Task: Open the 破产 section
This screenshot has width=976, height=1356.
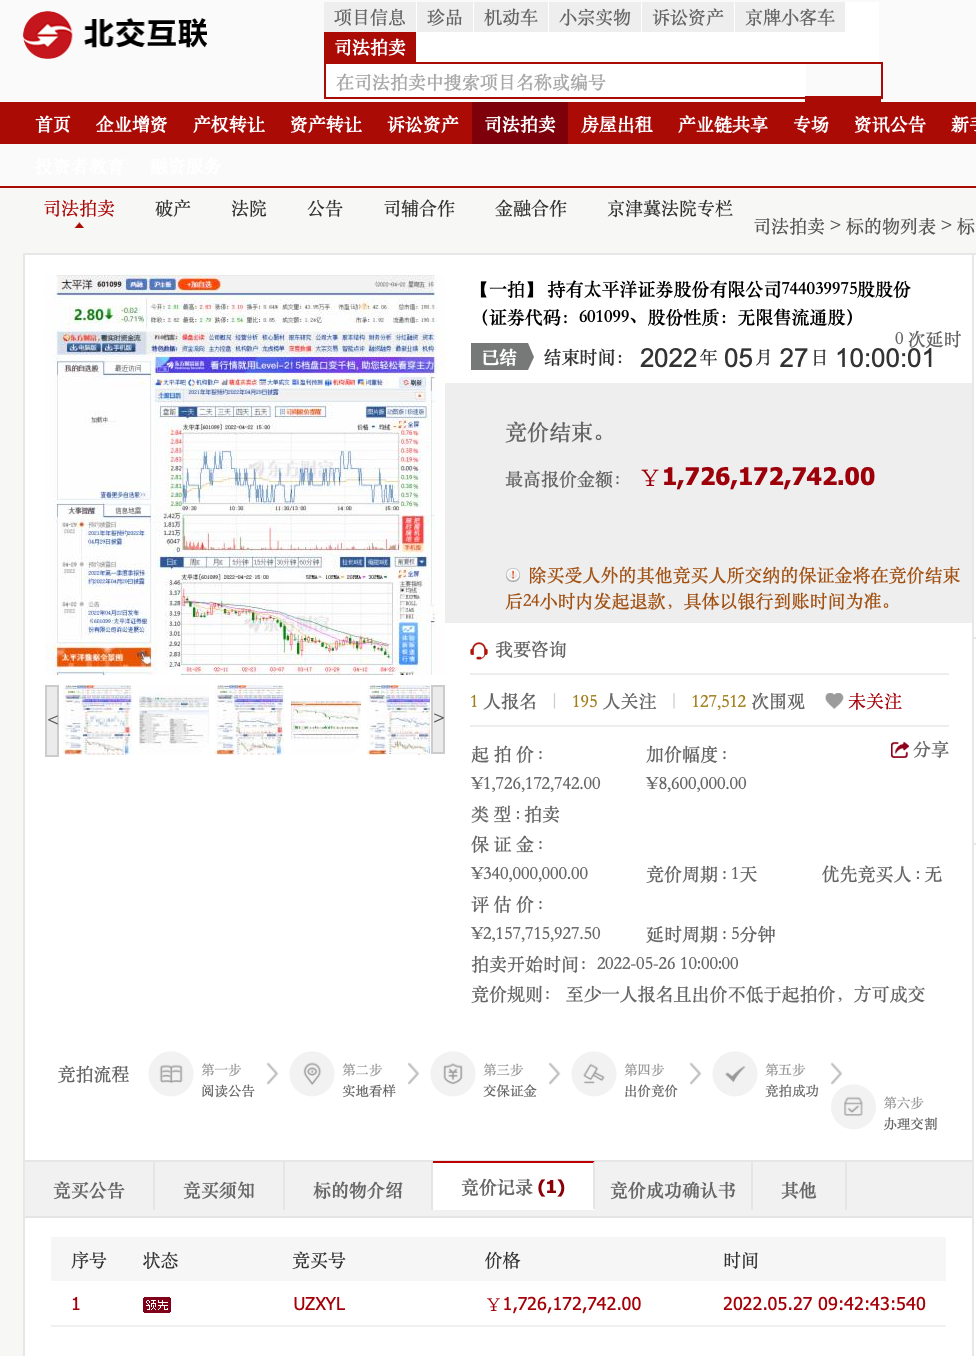Action: click(172, 207)
